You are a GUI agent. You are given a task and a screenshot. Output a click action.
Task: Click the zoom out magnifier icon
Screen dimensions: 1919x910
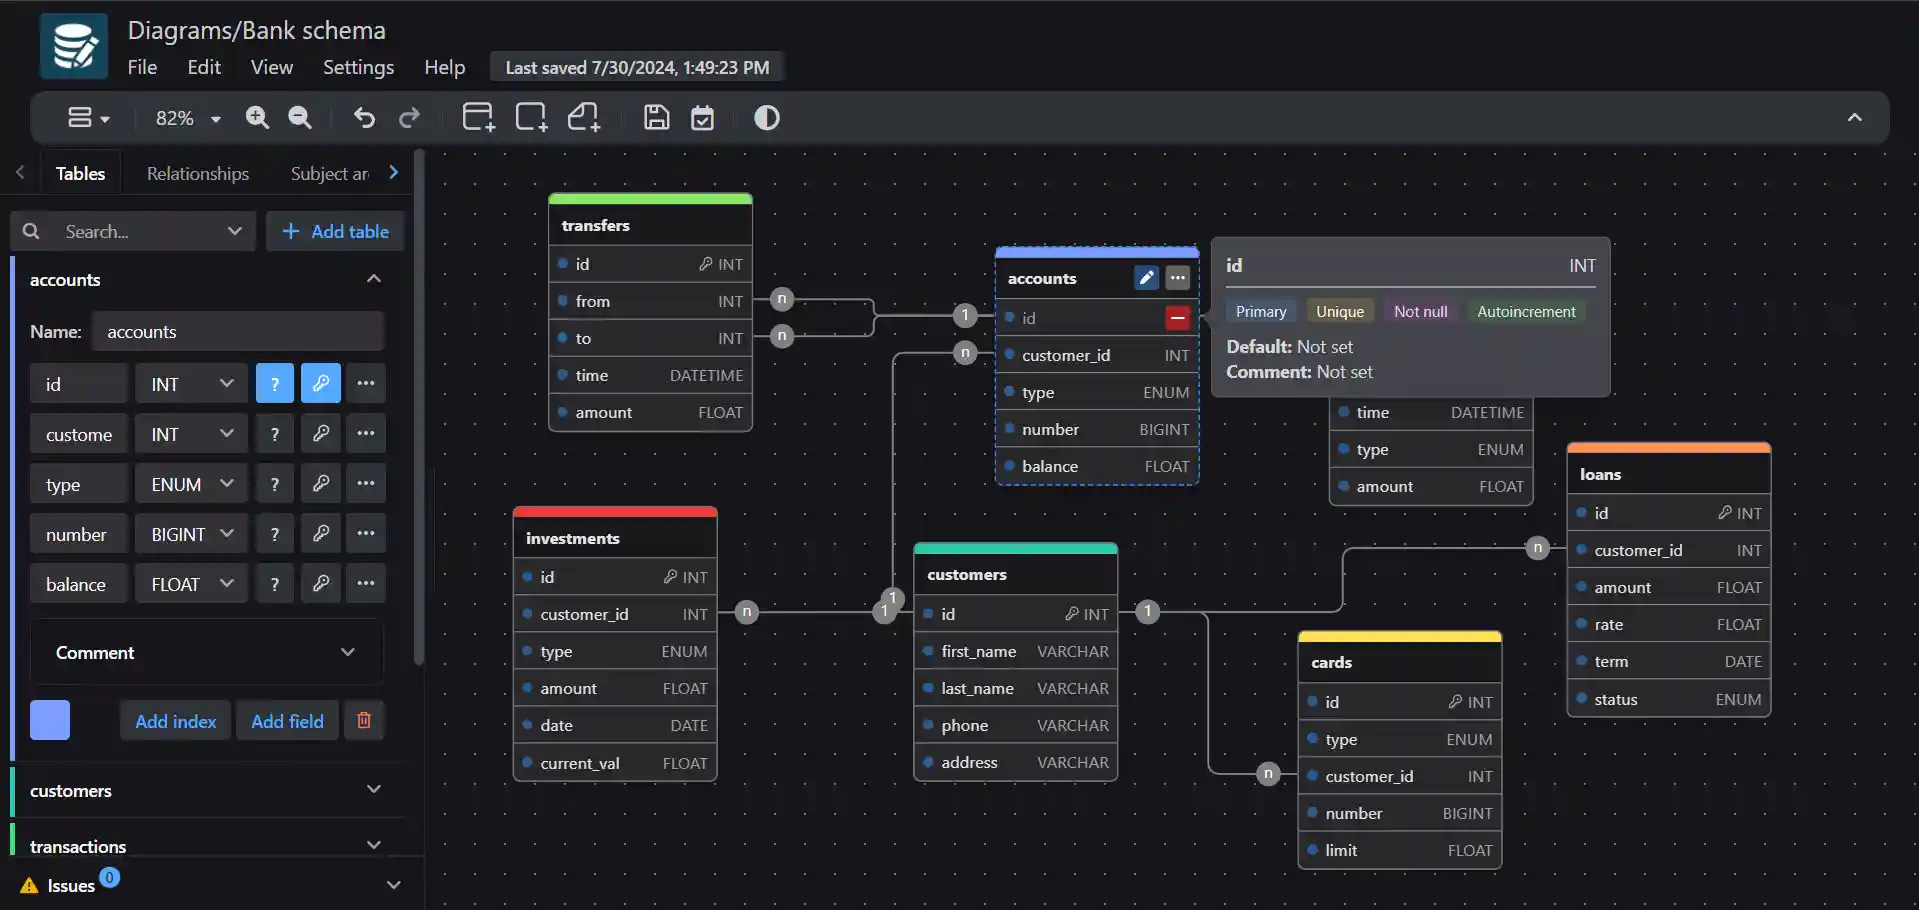point(300,118)
